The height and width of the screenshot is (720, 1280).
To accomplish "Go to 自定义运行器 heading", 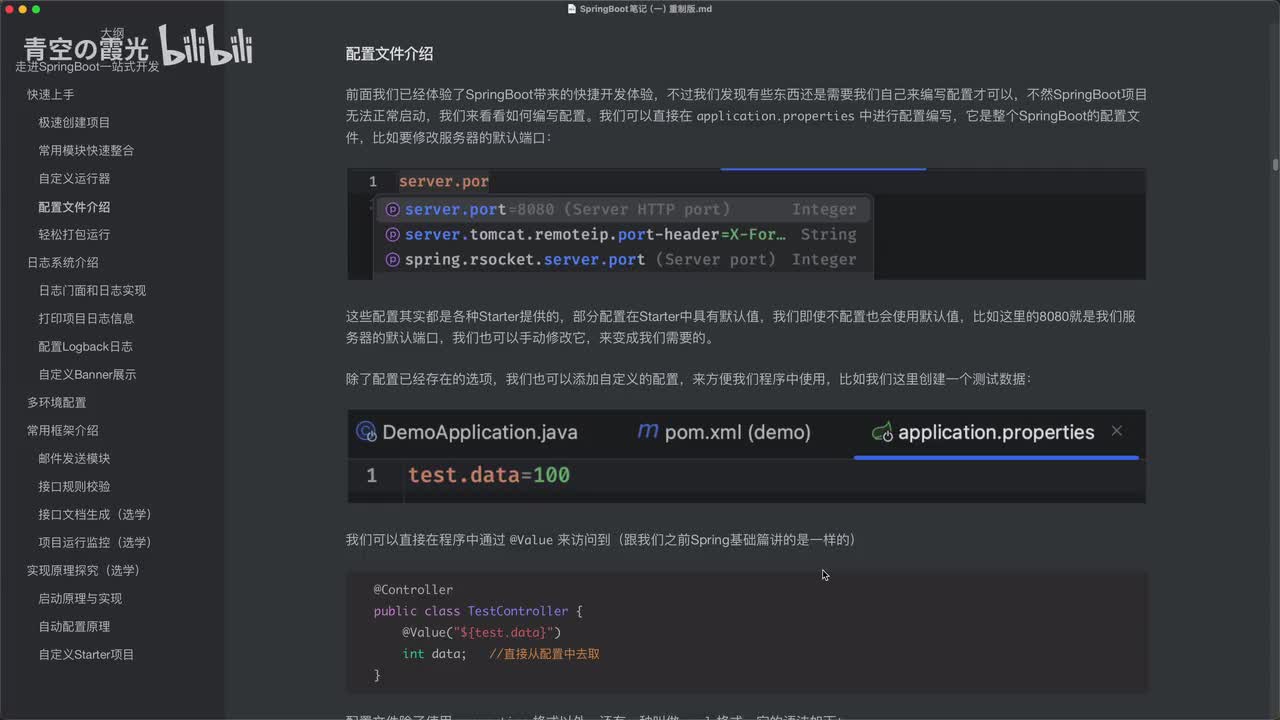I will pos(74,178).
